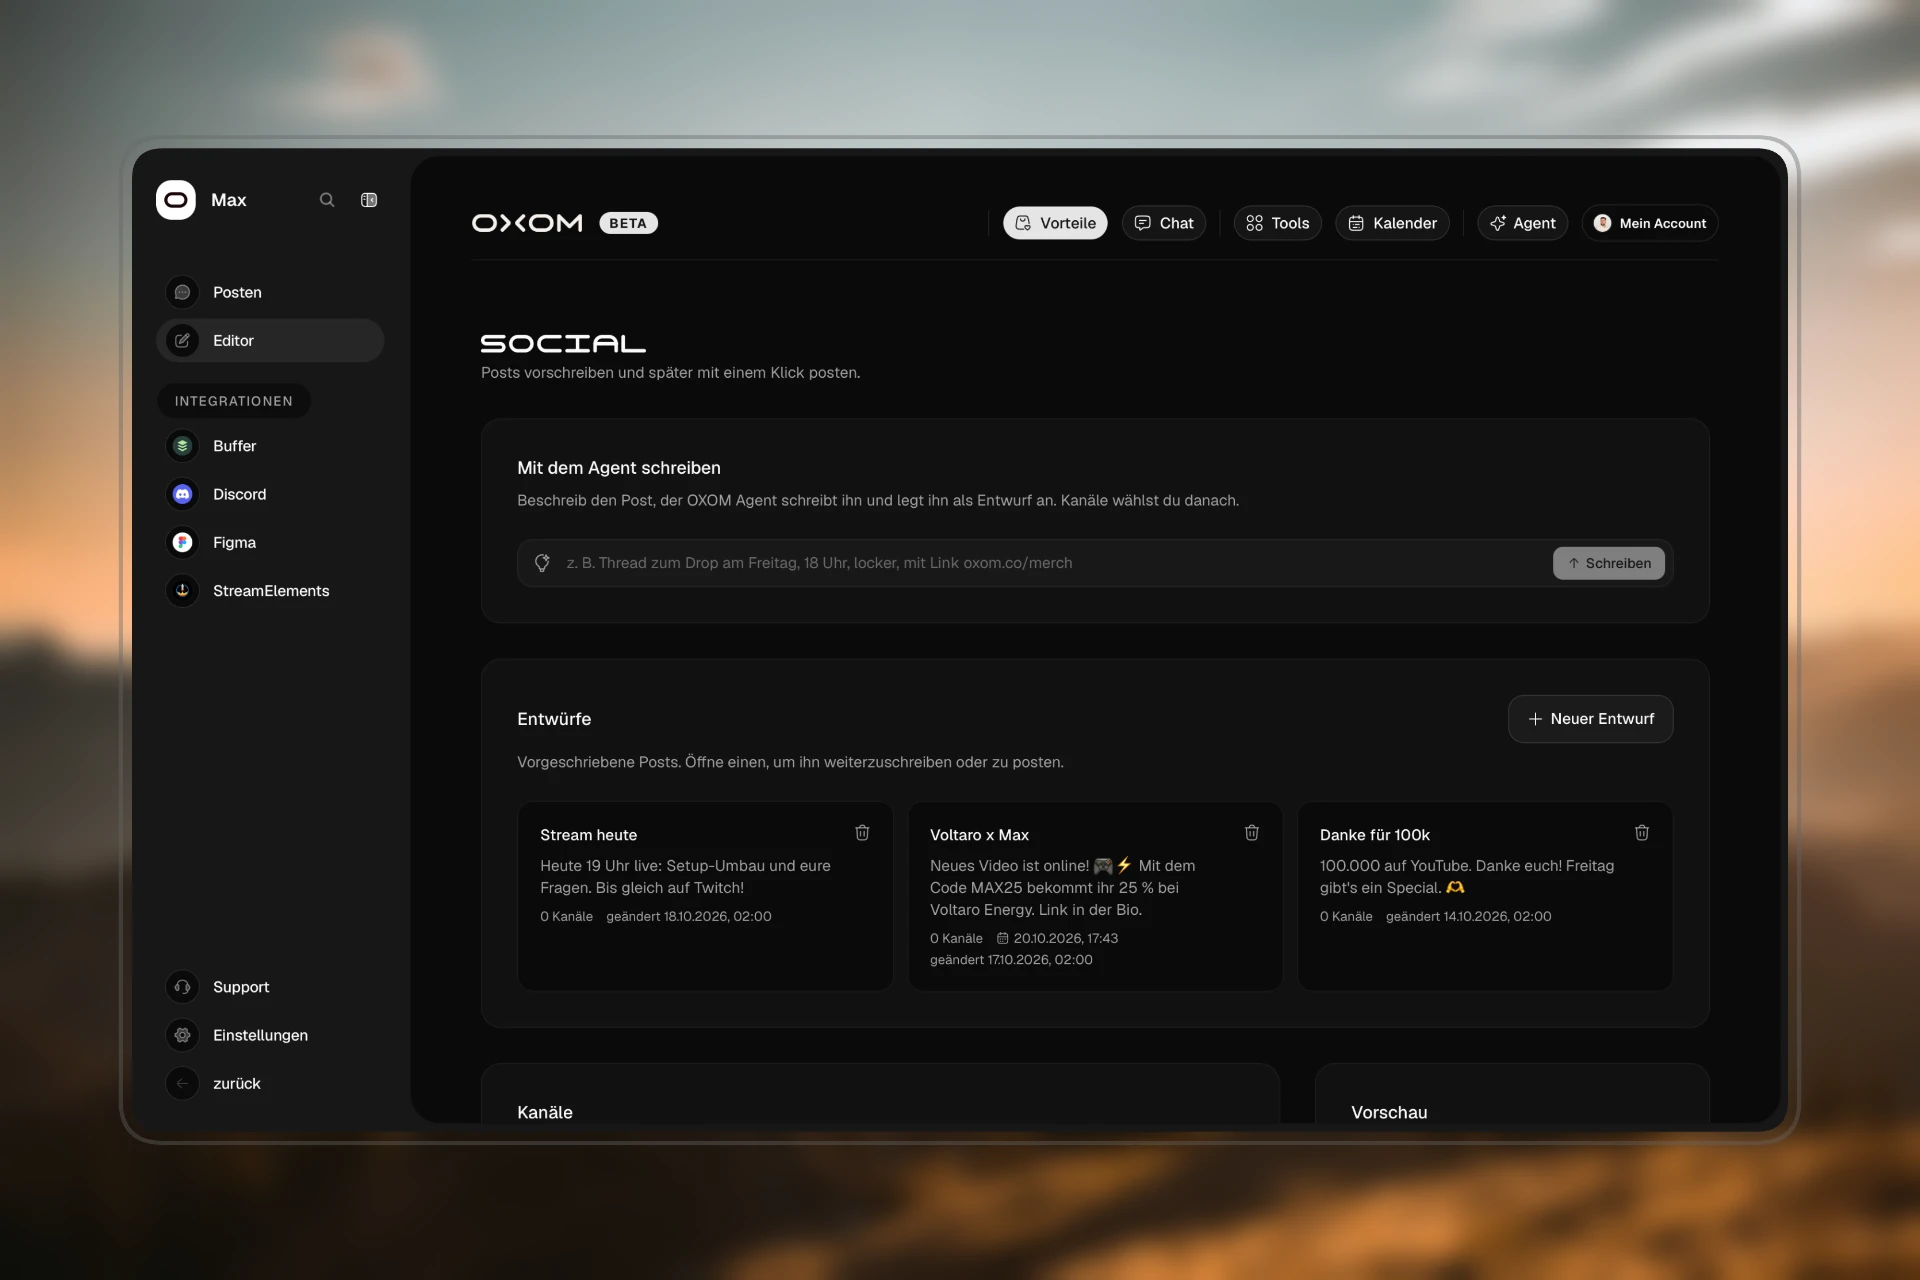Open the Tools menu
This screenshot has width=1920, height=1280.
pos(1277,223)
